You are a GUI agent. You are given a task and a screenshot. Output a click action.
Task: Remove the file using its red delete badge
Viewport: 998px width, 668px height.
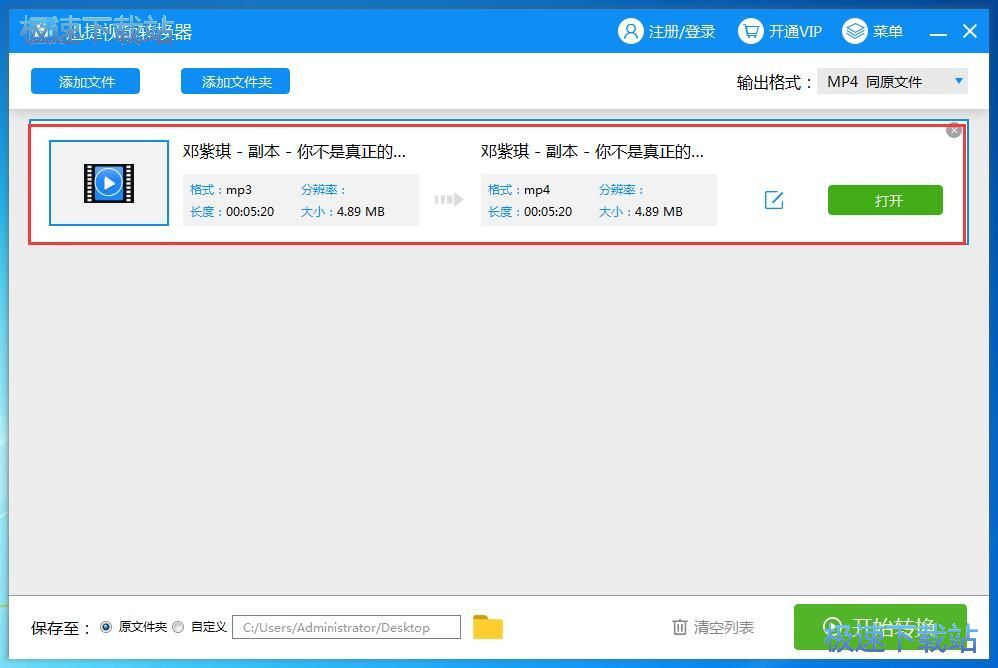click(954, 130)
